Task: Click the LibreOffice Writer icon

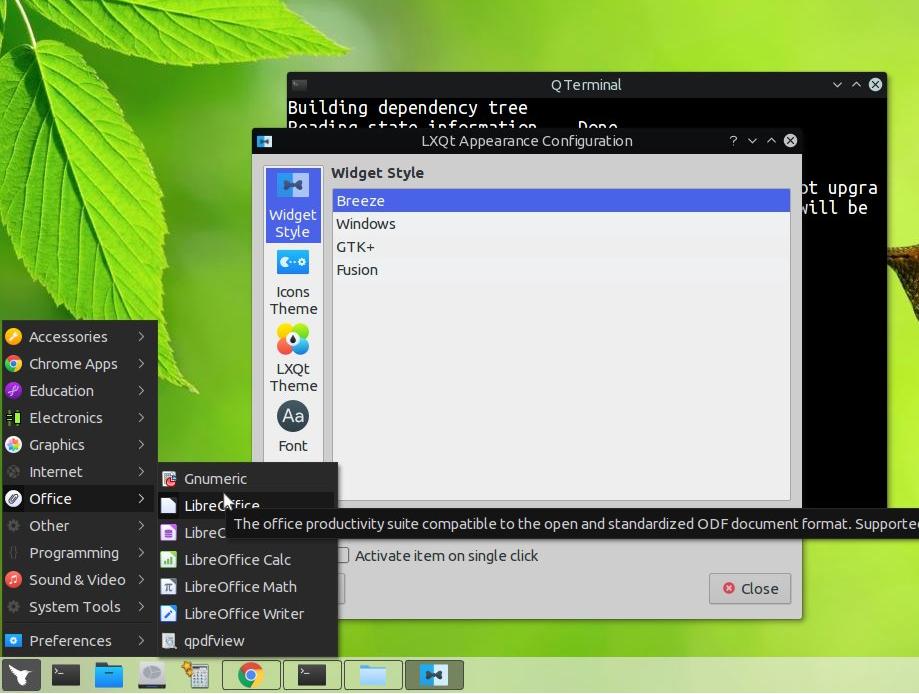Action: pos(169,613)
